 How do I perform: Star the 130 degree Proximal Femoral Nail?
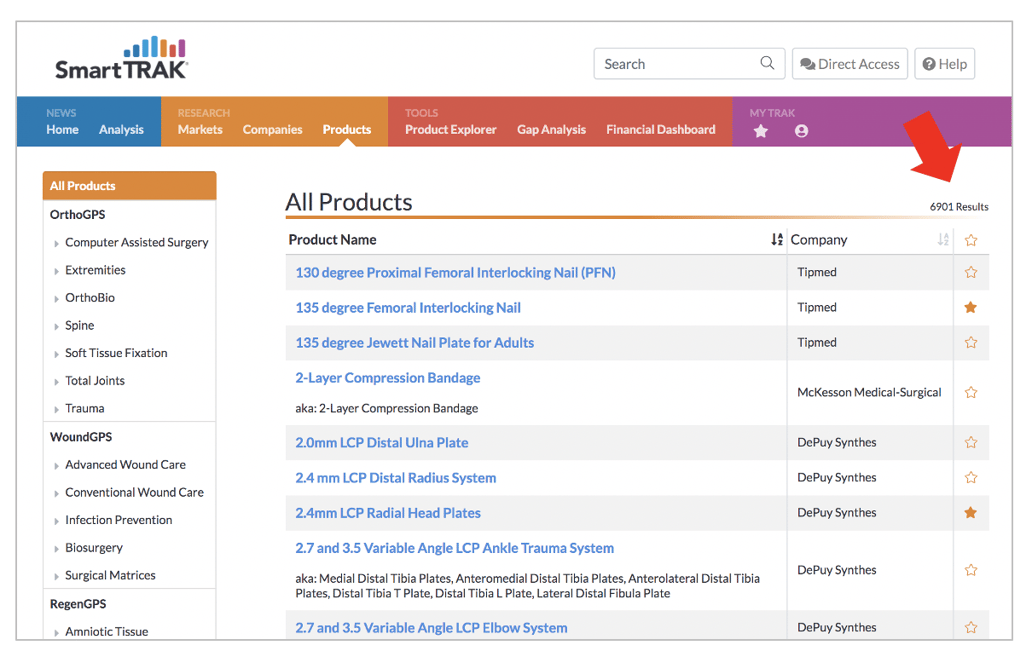pyautogui.click(x=971, y=272)
